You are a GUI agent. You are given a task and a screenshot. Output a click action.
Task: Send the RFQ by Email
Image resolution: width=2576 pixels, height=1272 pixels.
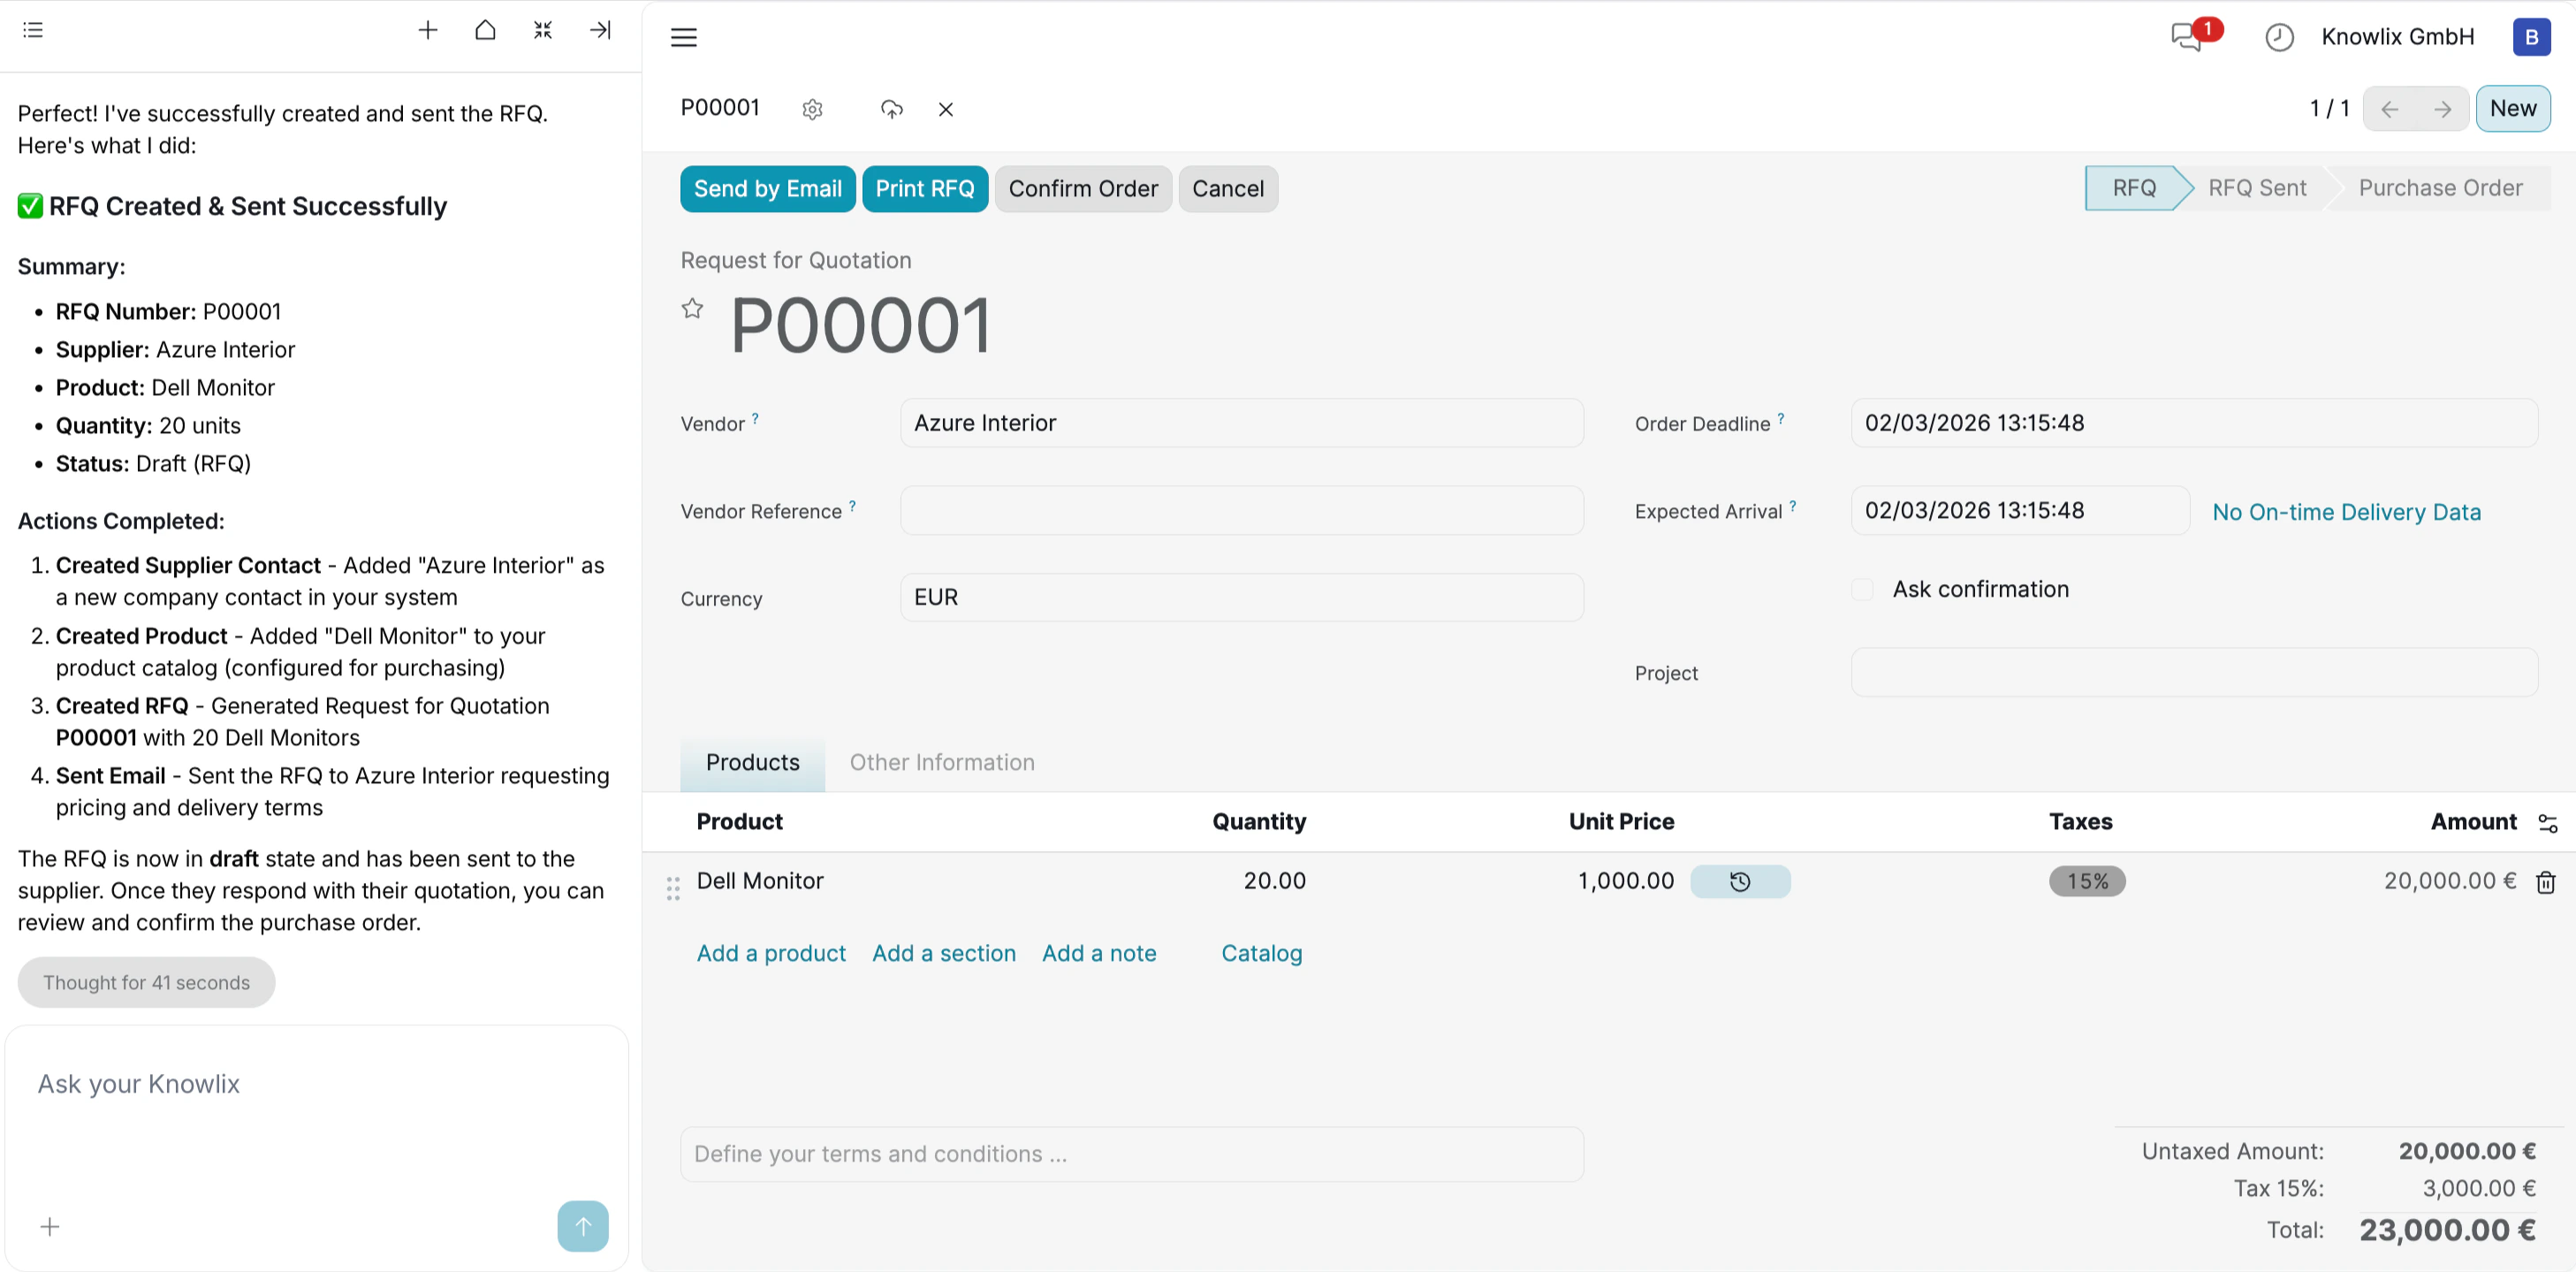pyautogui.click(x=767, y=188)
